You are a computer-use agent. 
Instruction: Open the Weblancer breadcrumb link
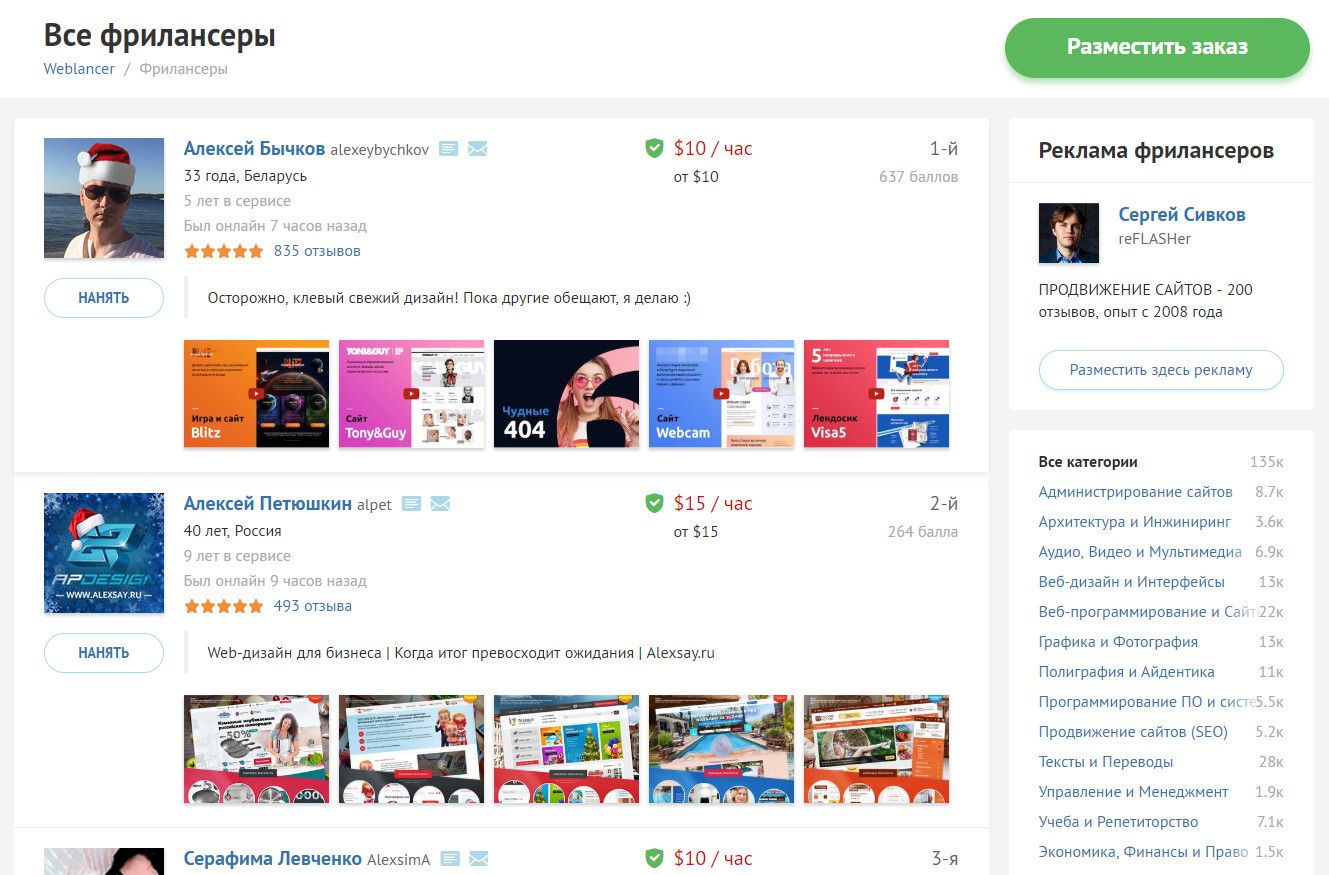click(x=79, y=69)
